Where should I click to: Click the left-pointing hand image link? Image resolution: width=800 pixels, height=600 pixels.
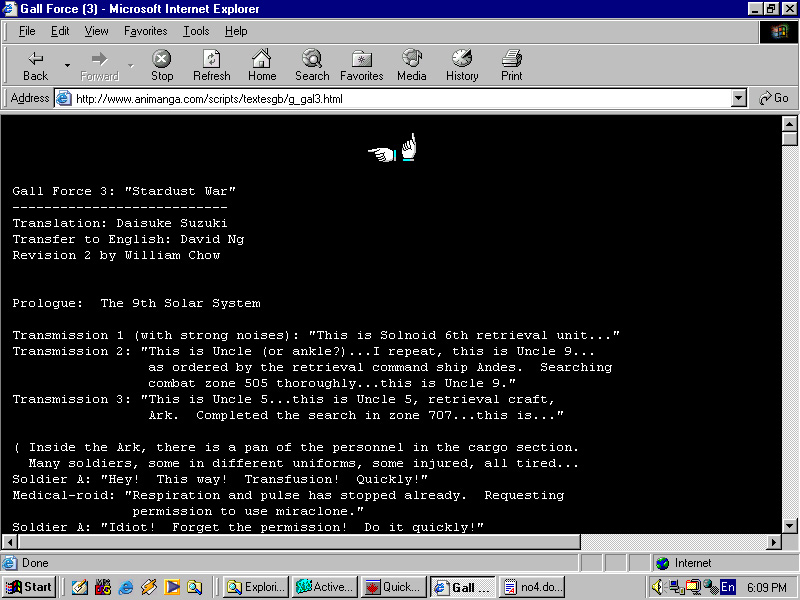[382, 154]
